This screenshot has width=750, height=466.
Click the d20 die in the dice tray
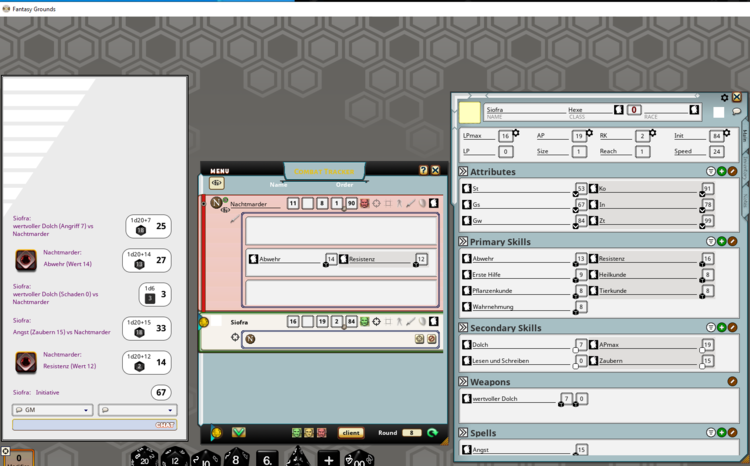click(144, 457)
